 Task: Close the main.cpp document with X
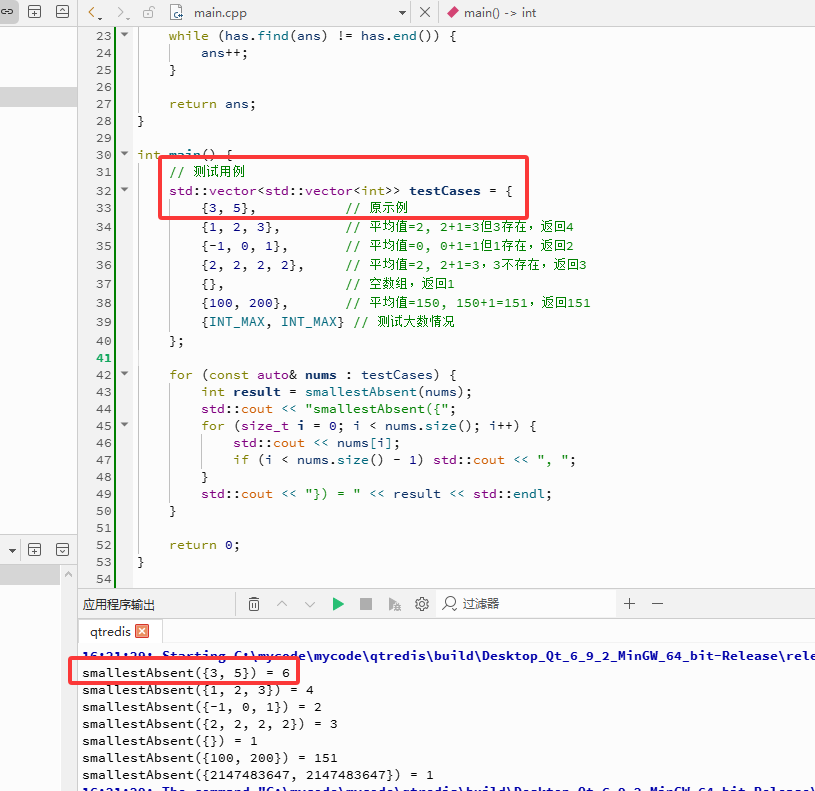(425, 12)
